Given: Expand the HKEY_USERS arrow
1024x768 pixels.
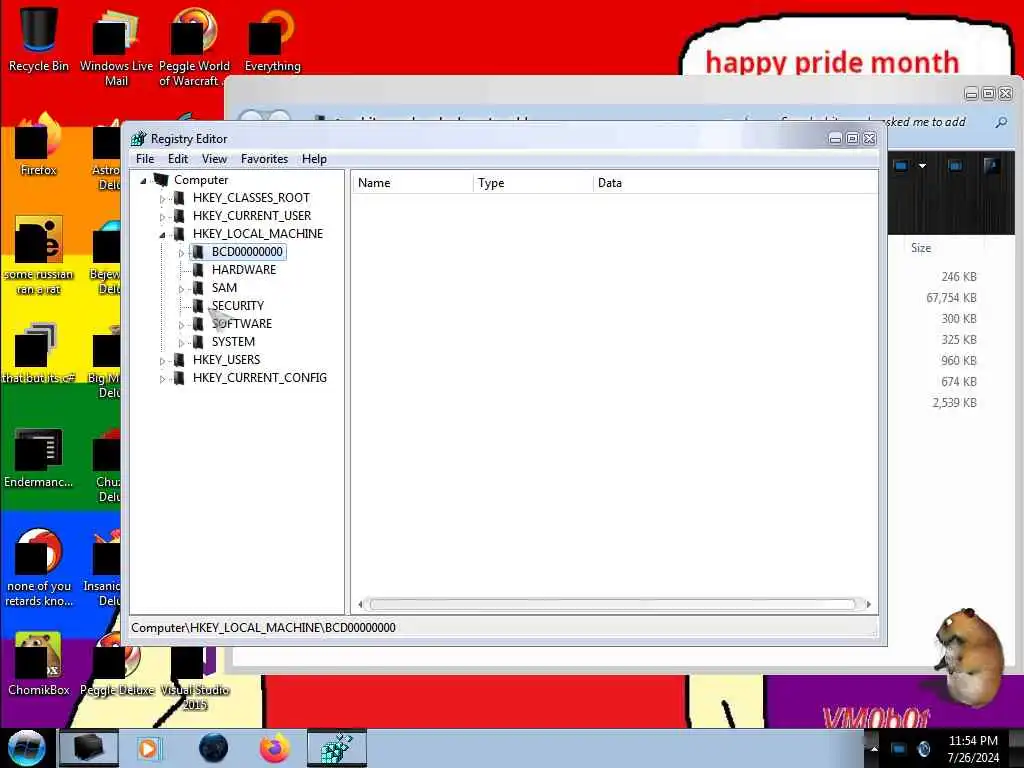Looking at the screenshot, I should (x=162, y=360).
